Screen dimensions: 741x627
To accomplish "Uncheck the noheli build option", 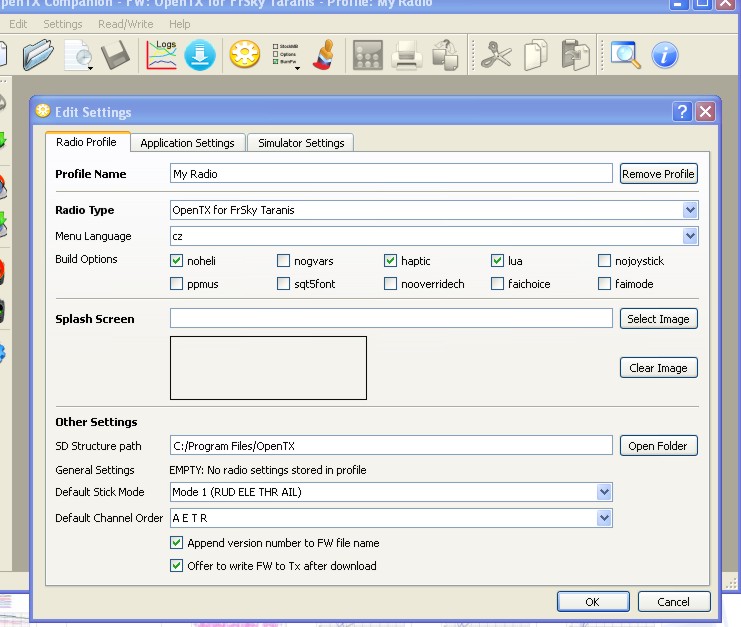I will click(177, 261).
